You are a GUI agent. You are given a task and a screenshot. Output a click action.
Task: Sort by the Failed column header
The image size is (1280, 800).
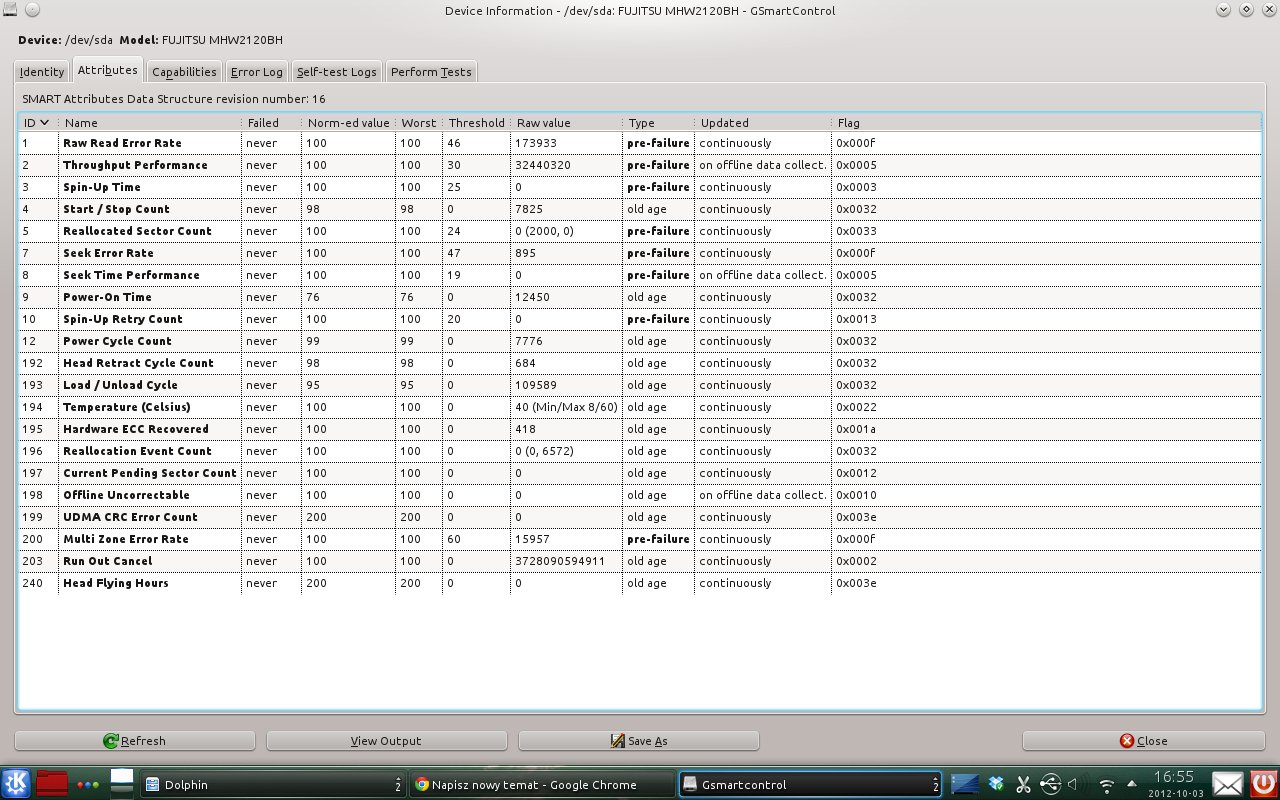(x=271, y=122)
